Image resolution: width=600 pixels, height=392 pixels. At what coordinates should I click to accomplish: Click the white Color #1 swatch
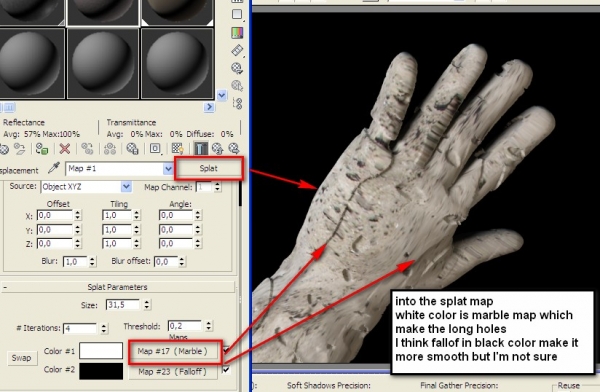coord(101,351)
